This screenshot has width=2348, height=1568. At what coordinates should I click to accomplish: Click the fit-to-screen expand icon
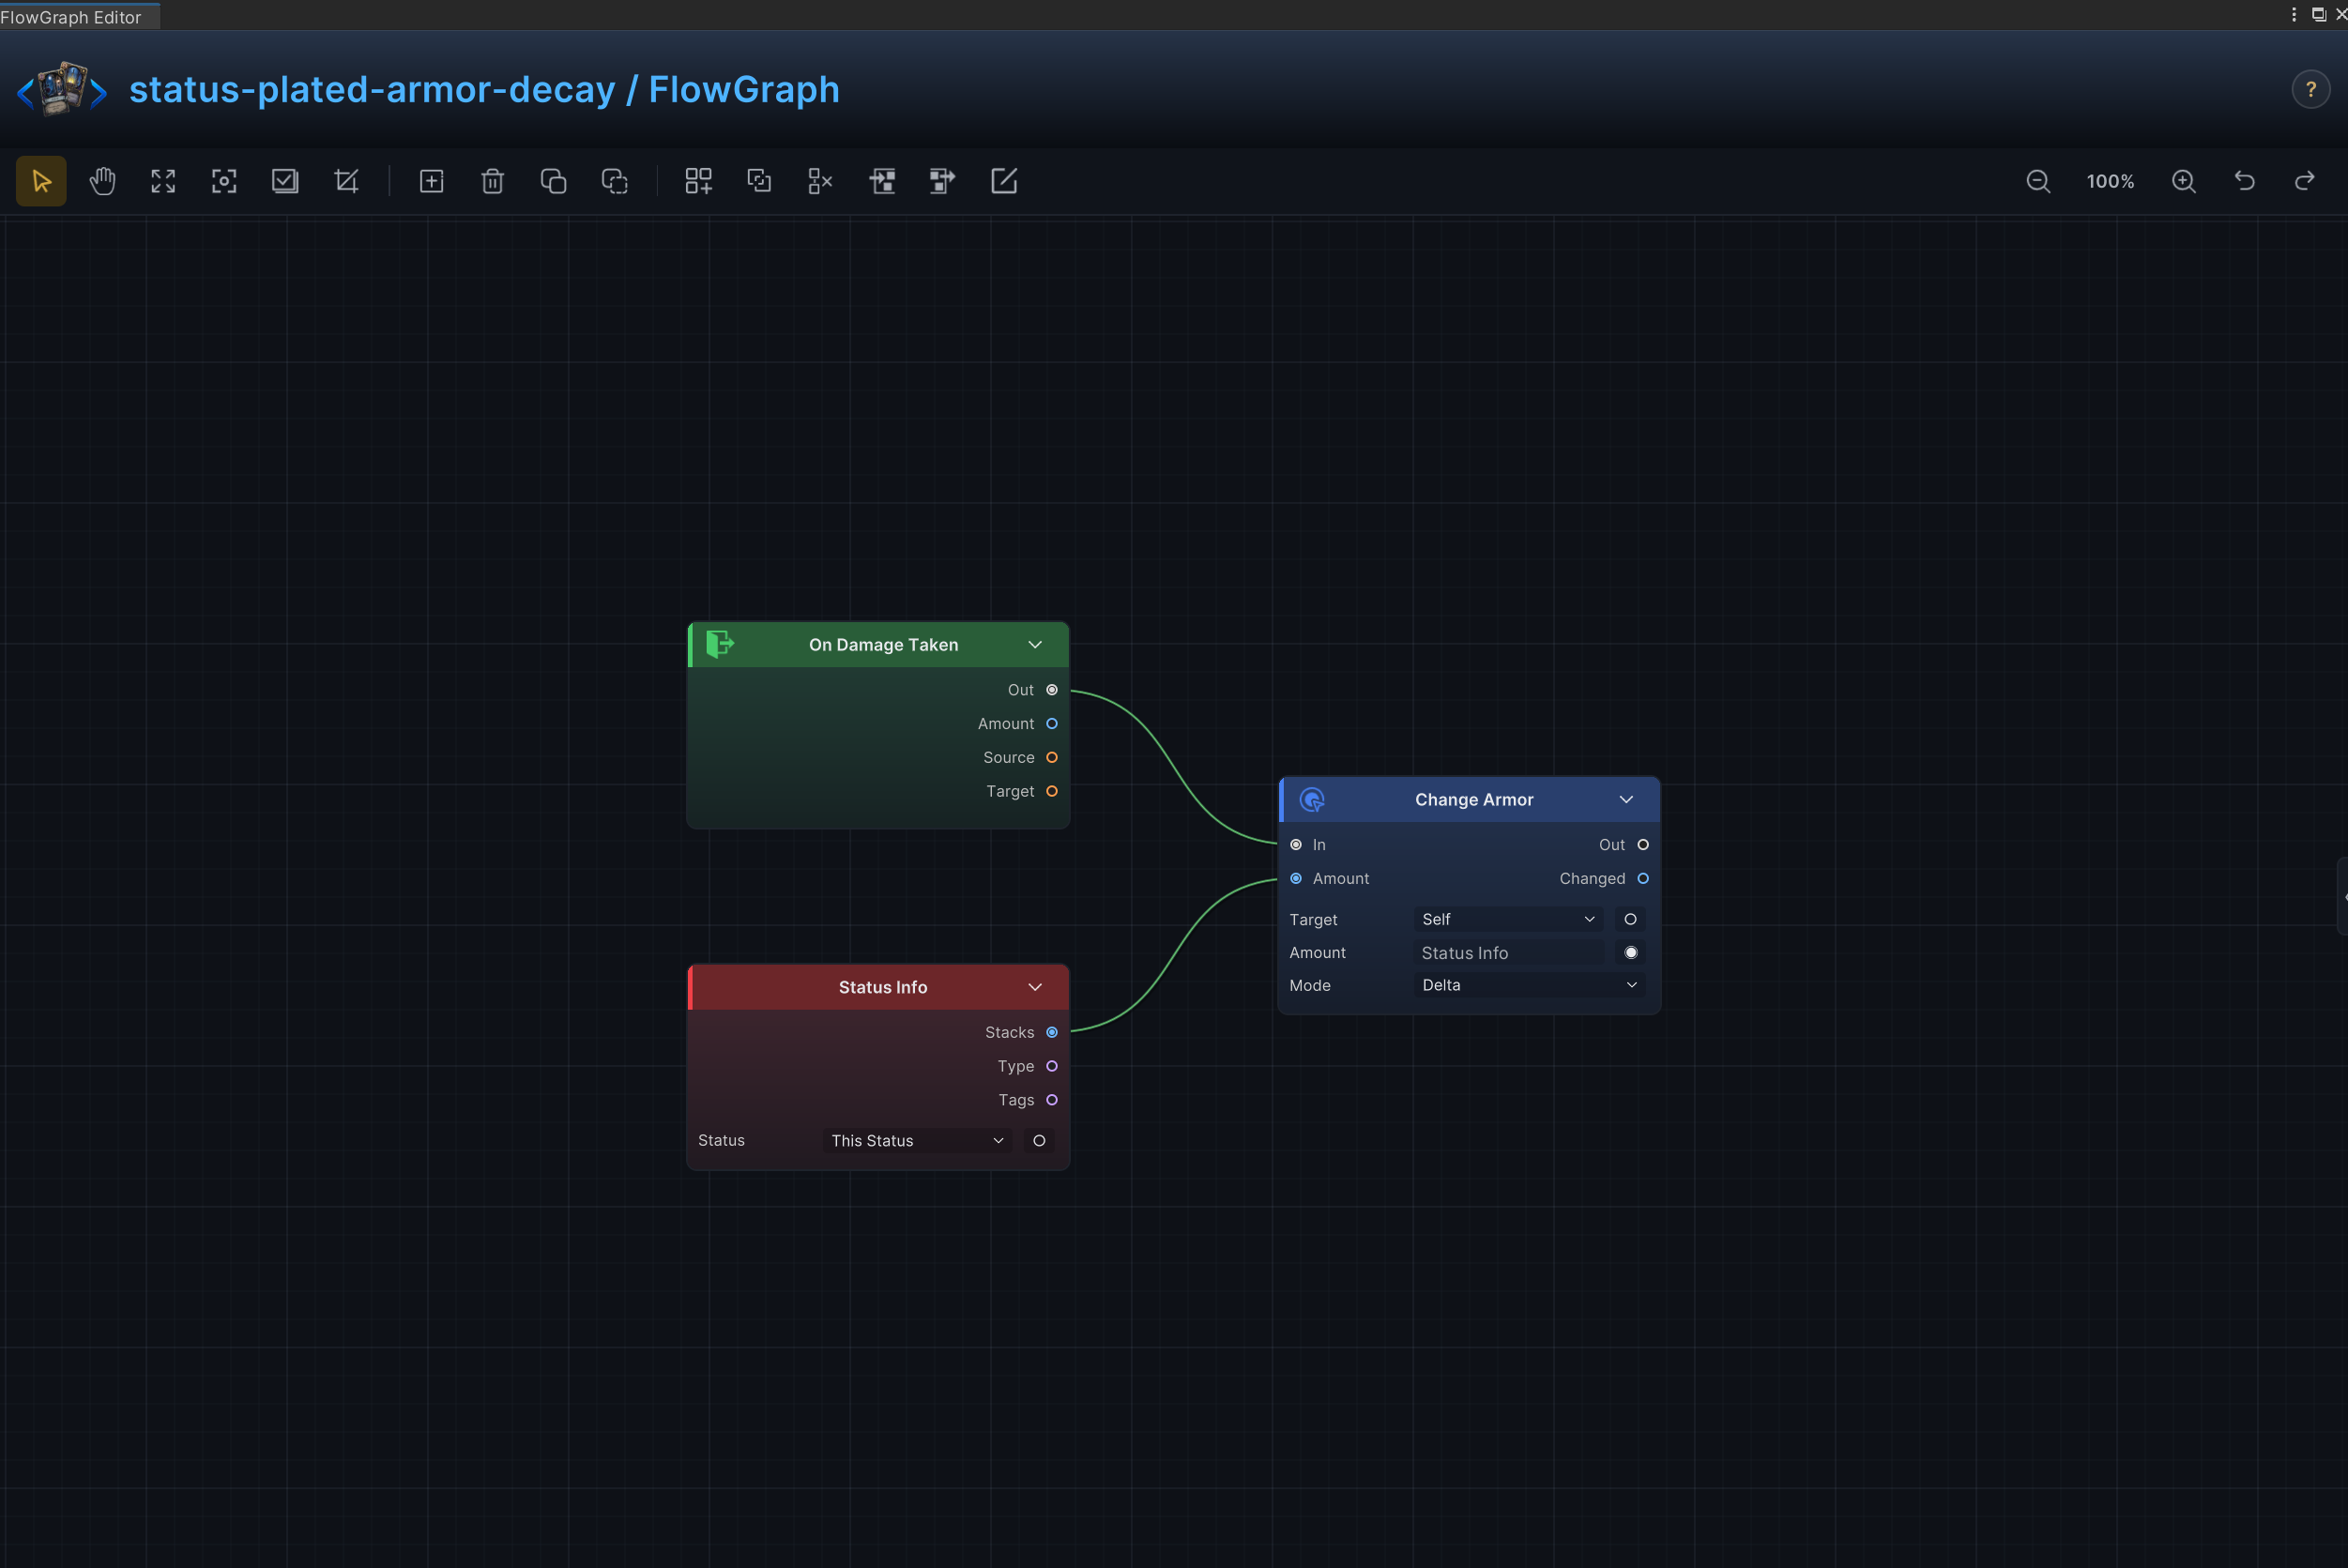pos(163,181)
